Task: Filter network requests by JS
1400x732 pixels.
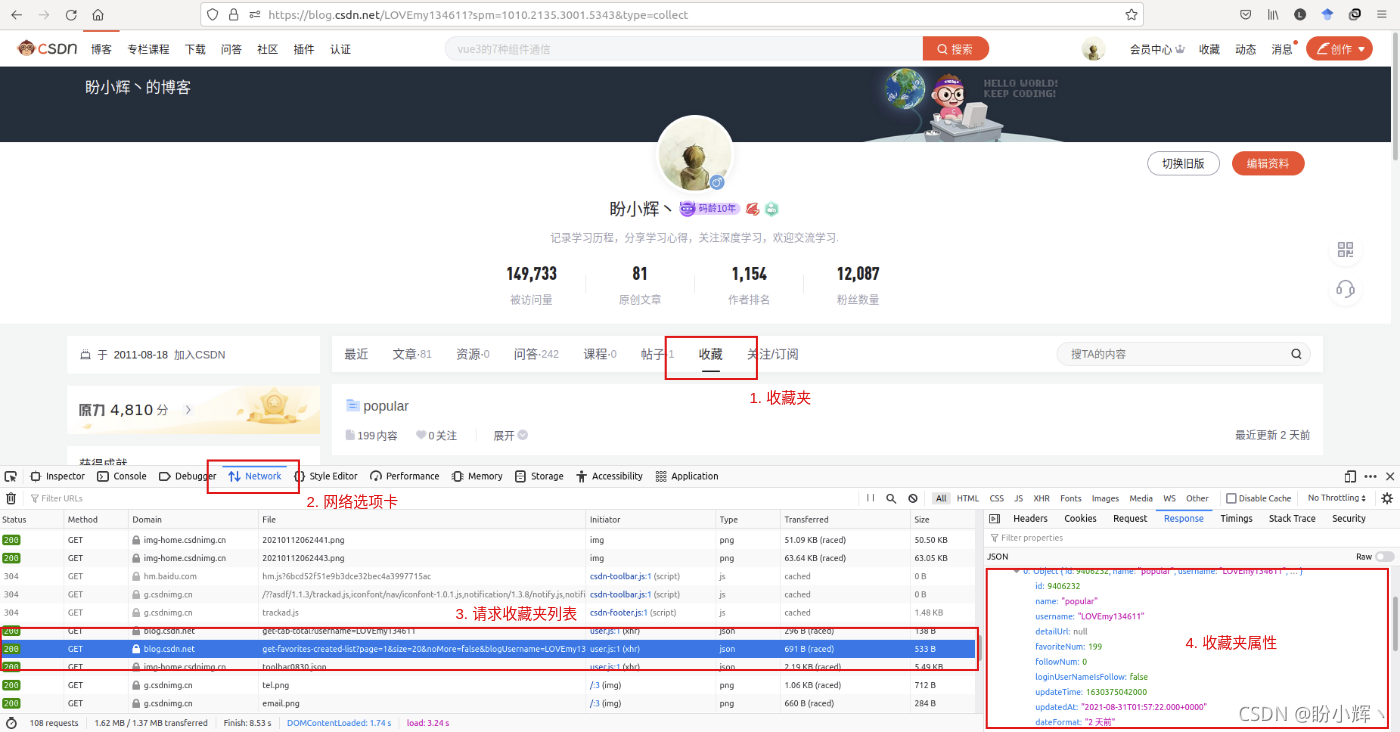Action: pyautogui.click(x=1019, y=498)
